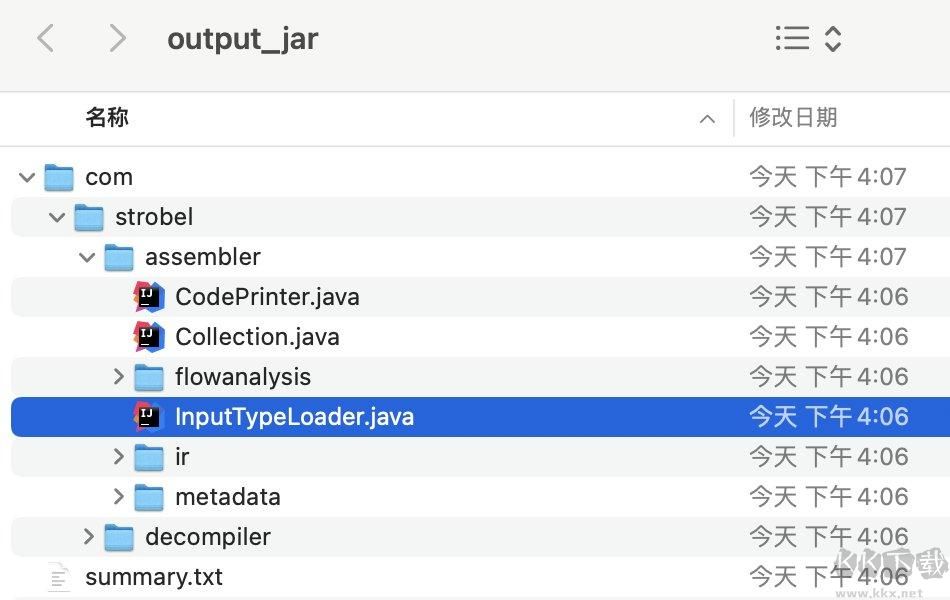
Task: Expand the flowanalysis folder
Action: coord(118,376)
